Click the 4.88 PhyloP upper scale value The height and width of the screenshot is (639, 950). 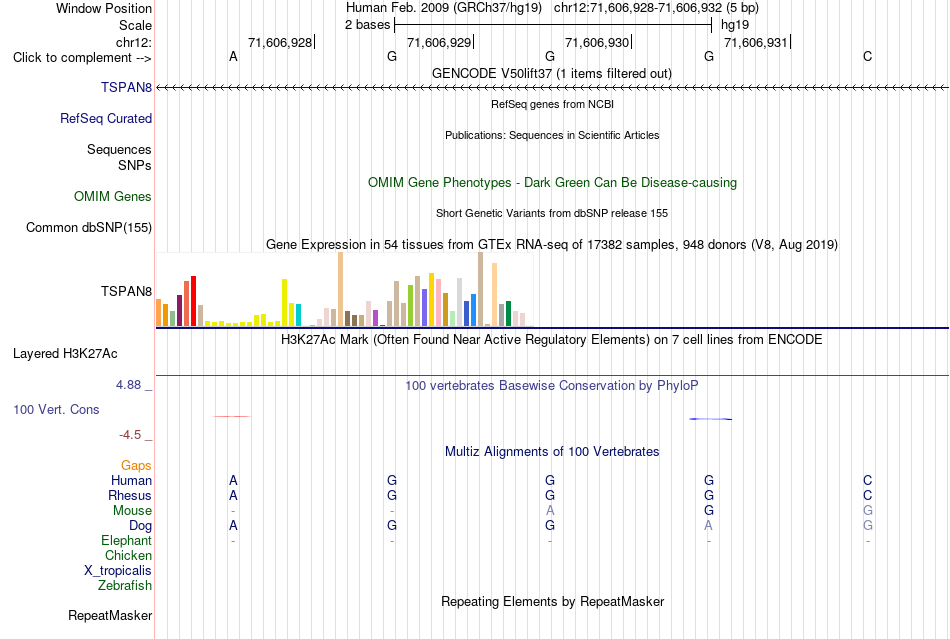(128, 385)
